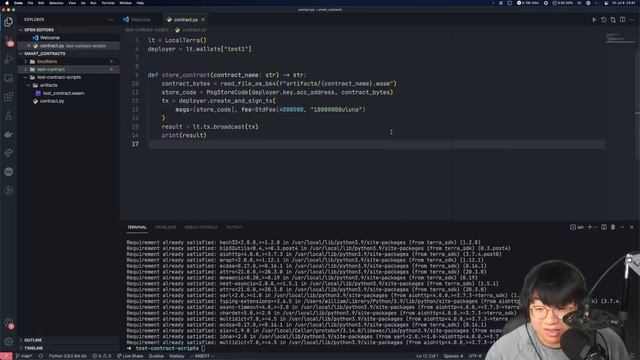Click Spaces: 4 indentation setting
Screen dimensions: 640x360
click(453, 356)
